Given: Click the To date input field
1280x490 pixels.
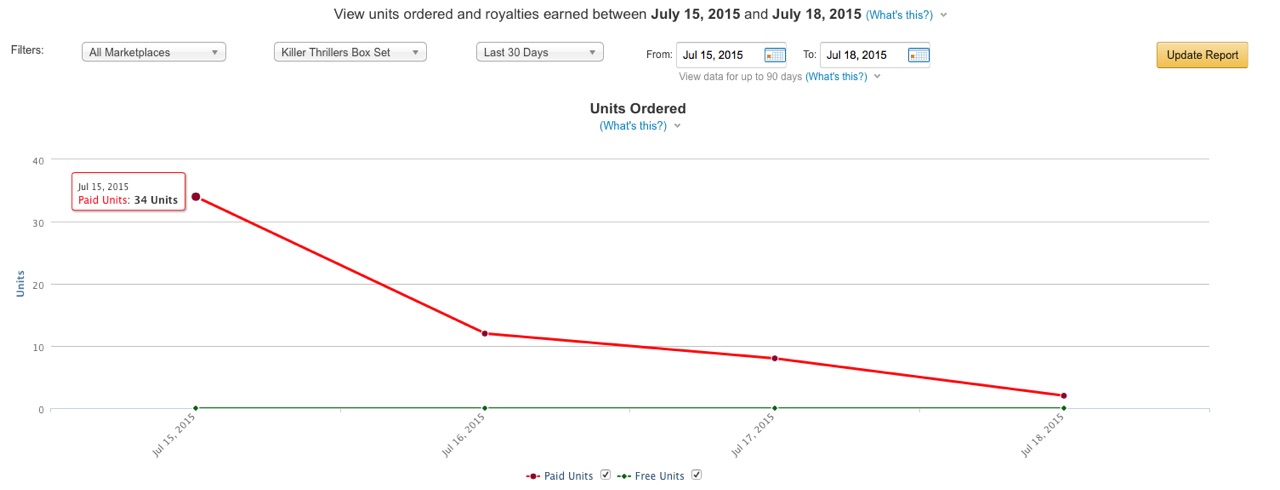Looking at the screenshot, I should [861, 55].
